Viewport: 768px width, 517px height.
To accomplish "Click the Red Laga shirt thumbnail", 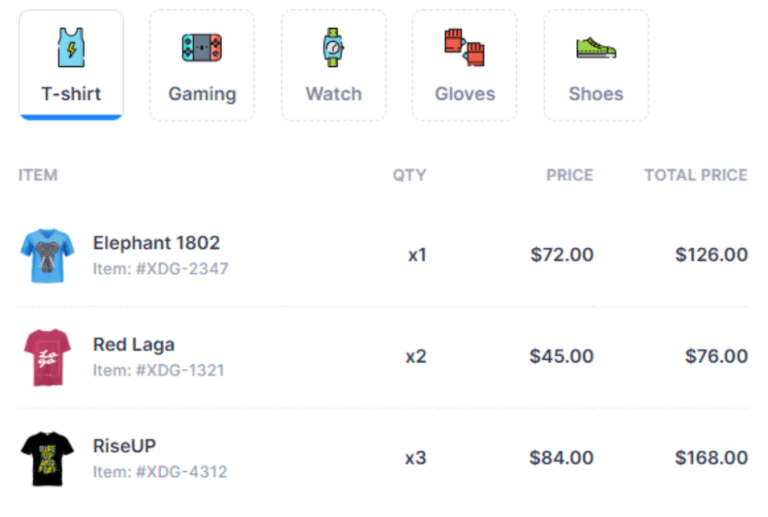I will (47, 357).
